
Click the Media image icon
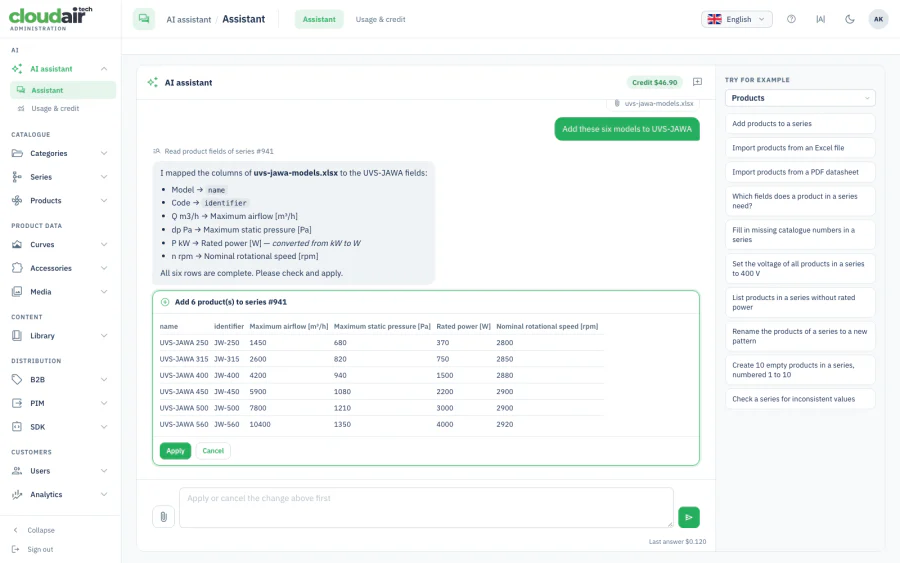tap(17, 292)
